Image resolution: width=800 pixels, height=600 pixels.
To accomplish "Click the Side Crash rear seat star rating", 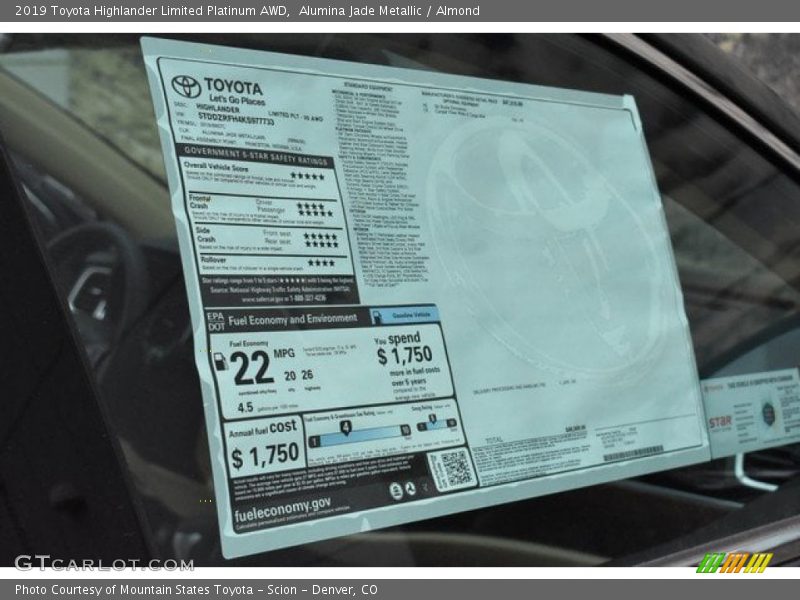I will tap(321, 244).
